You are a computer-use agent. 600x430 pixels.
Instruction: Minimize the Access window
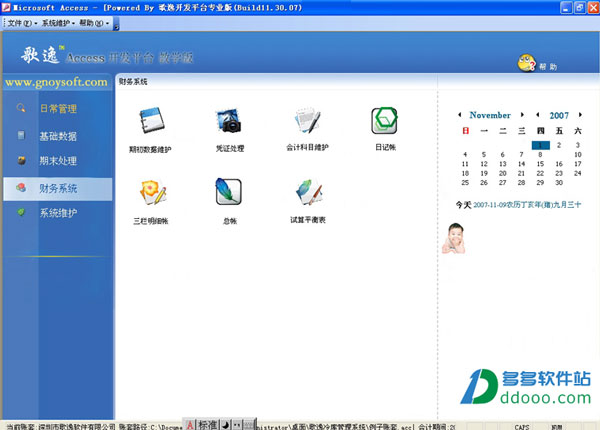(566, 8)
